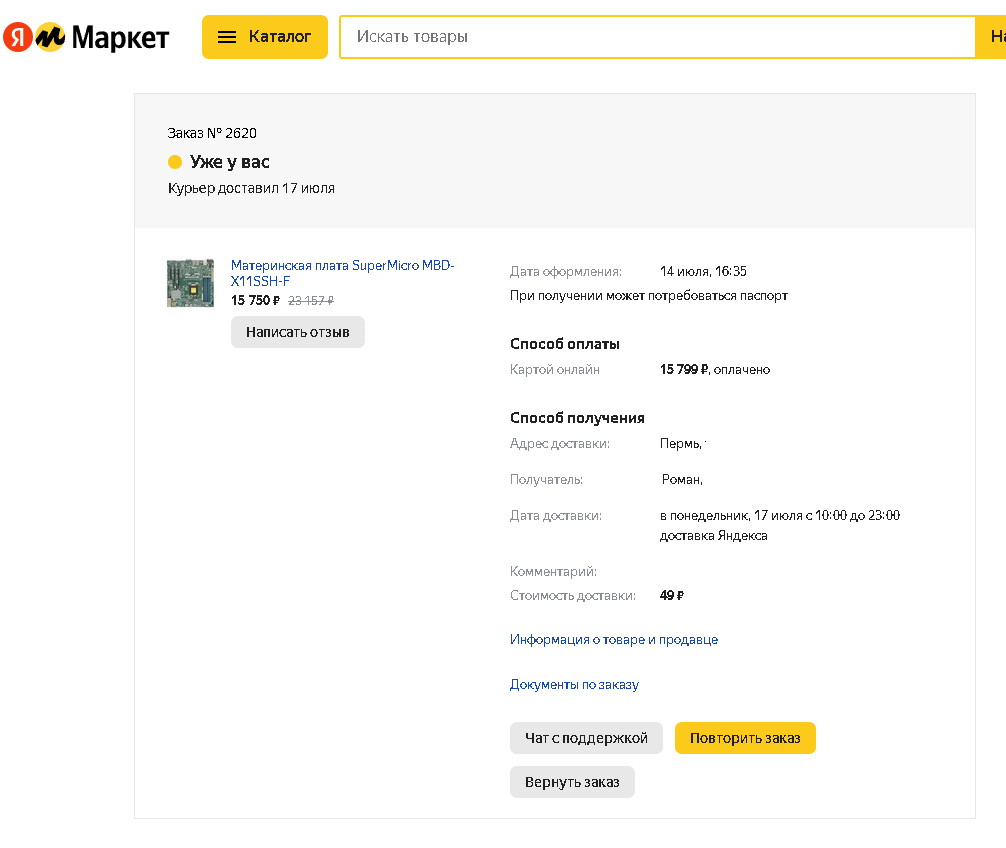Open the "Документы по заказу" link
The width and height of the screenshot is (1006, 848).
point(574,685)
